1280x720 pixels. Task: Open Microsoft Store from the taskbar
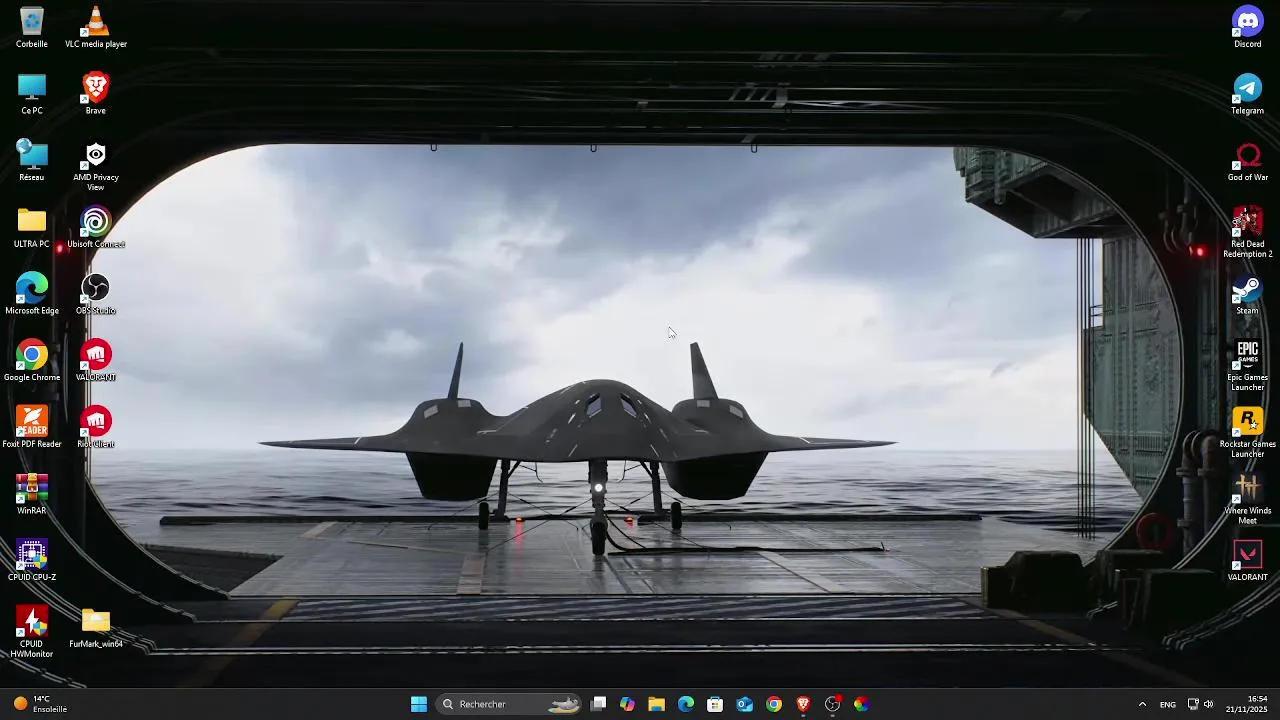[x=715, y=704]
